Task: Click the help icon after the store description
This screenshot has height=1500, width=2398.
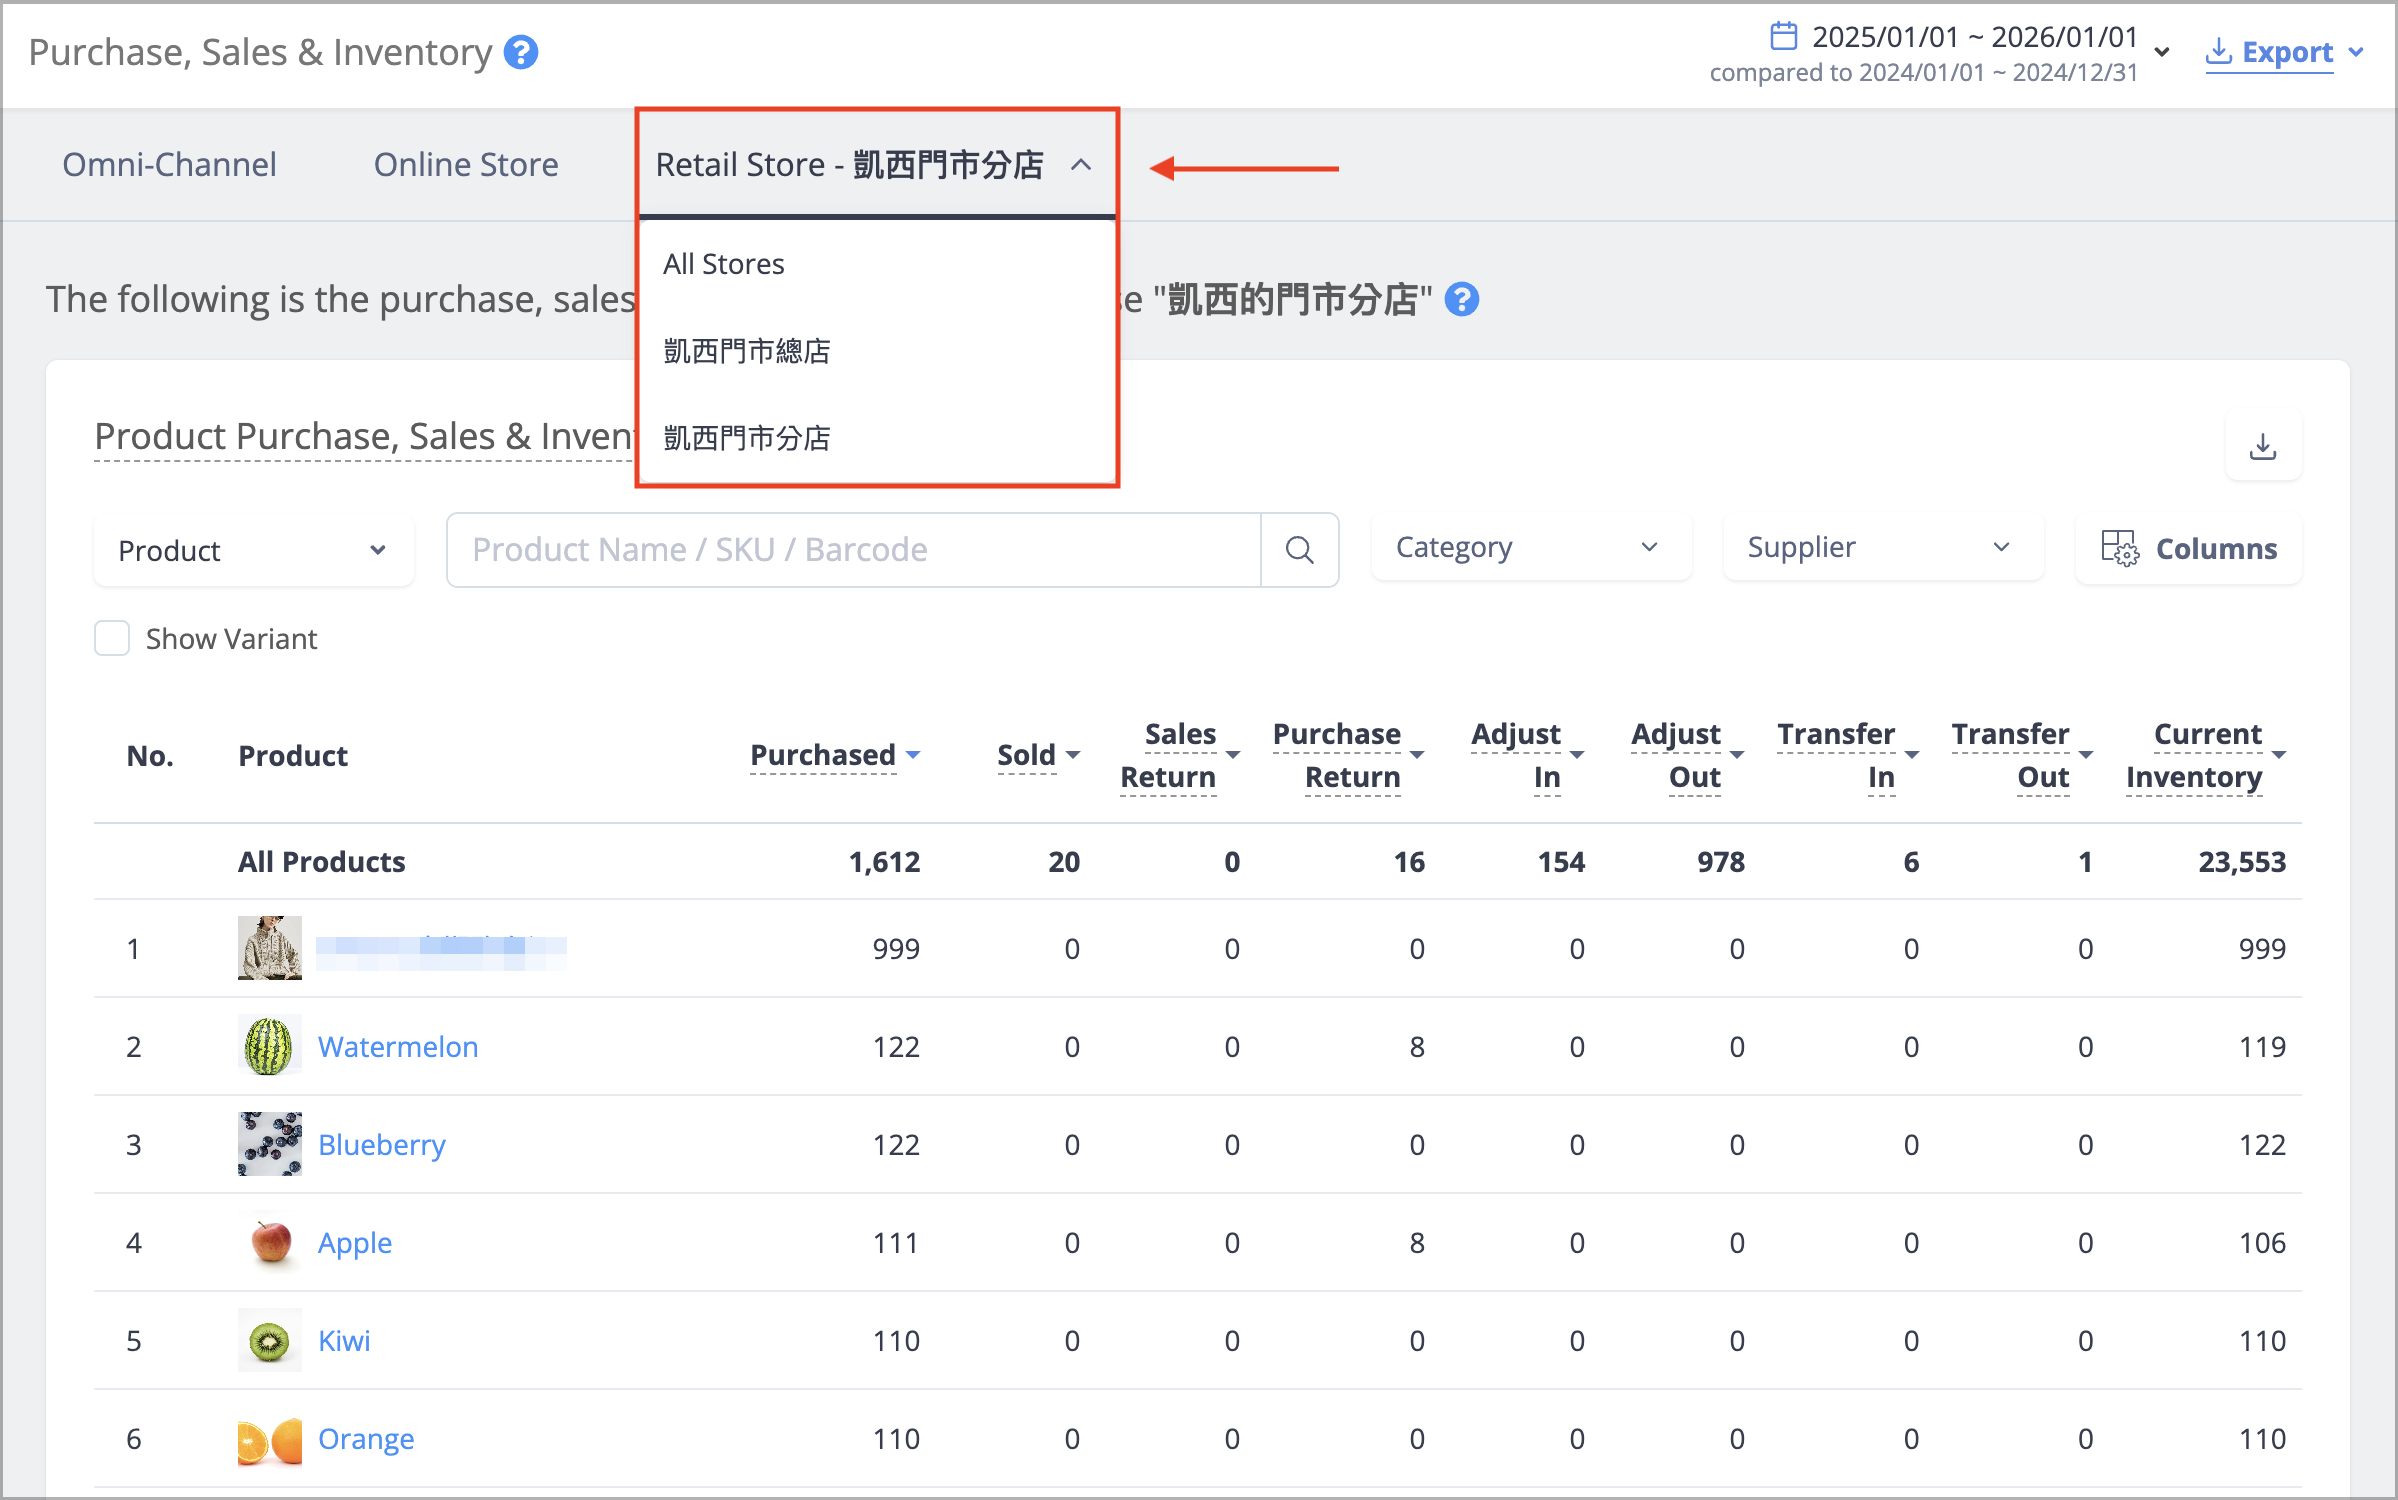Action: [1462, 299]
